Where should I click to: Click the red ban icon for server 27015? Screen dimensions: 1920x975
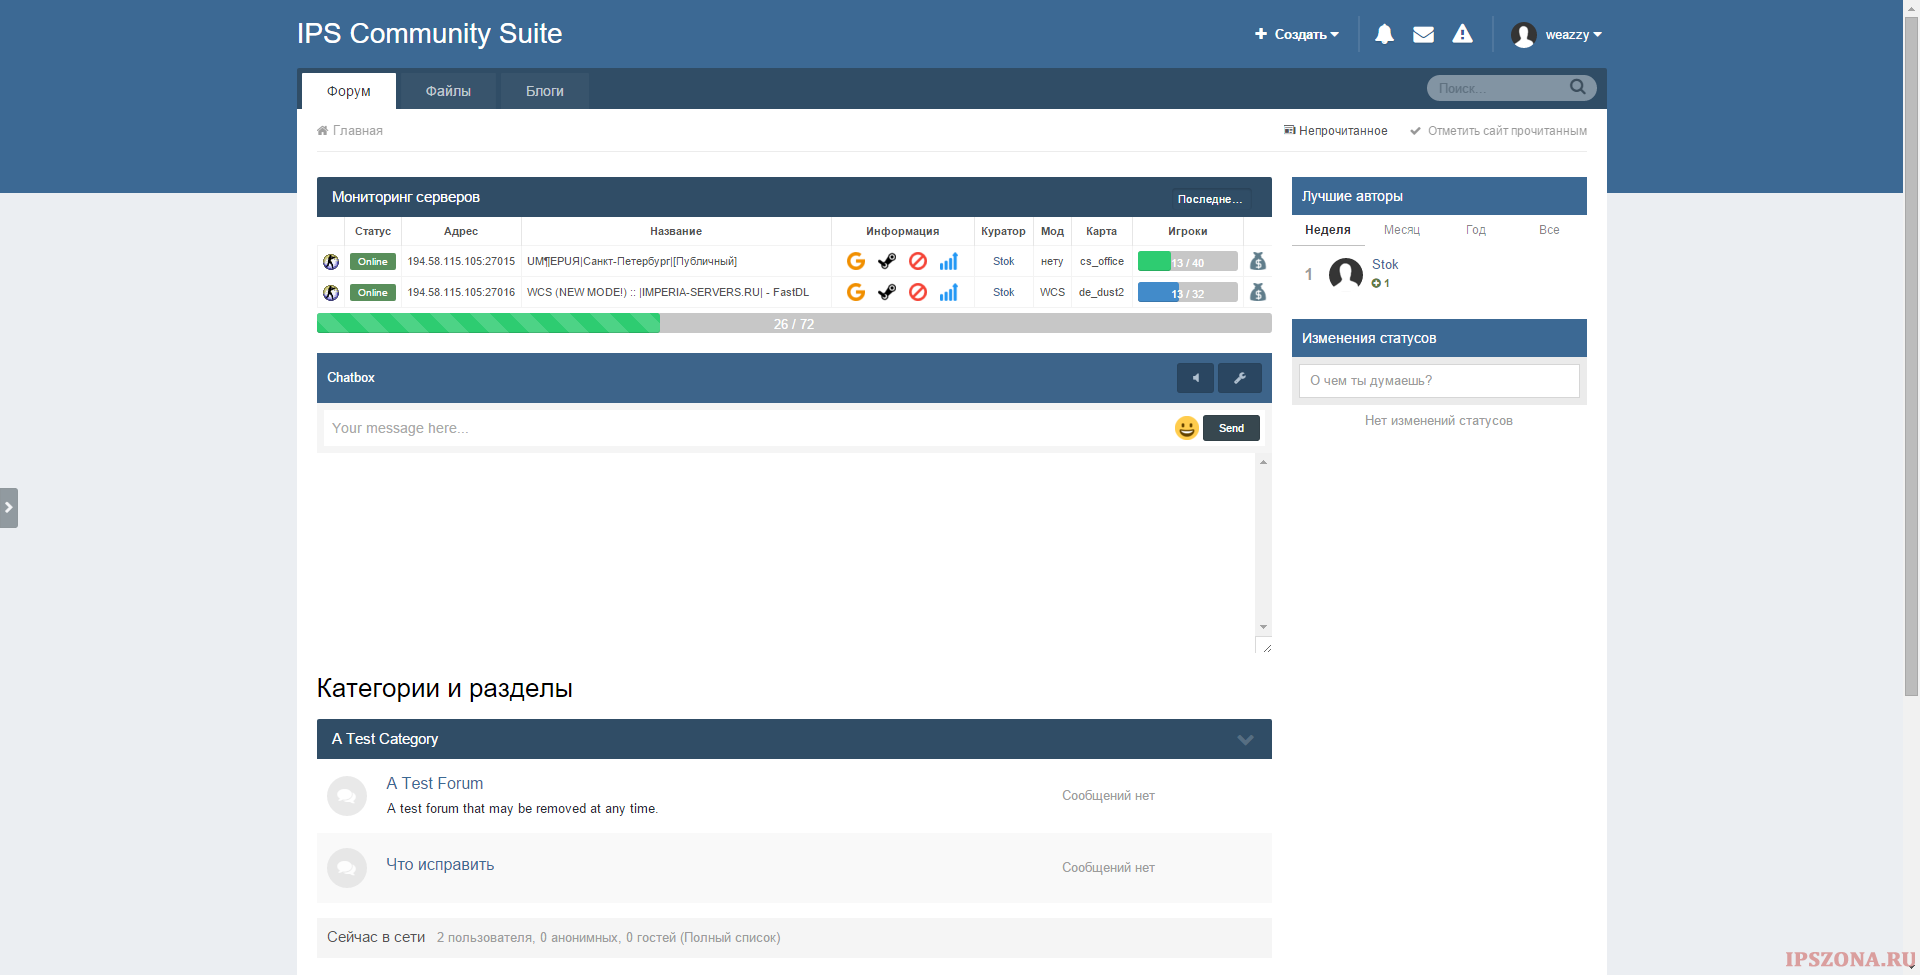pyautogui.click(x=918, y=261)
